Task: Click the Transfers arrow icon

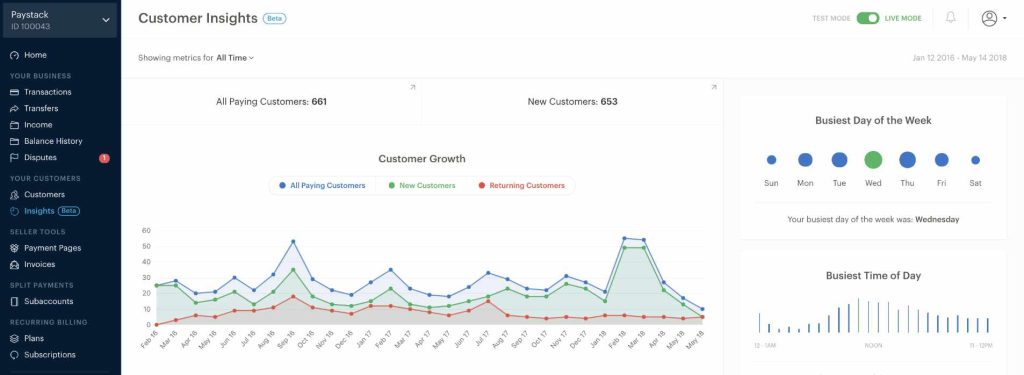Action: pyautogui.click(x=14, y=108)
